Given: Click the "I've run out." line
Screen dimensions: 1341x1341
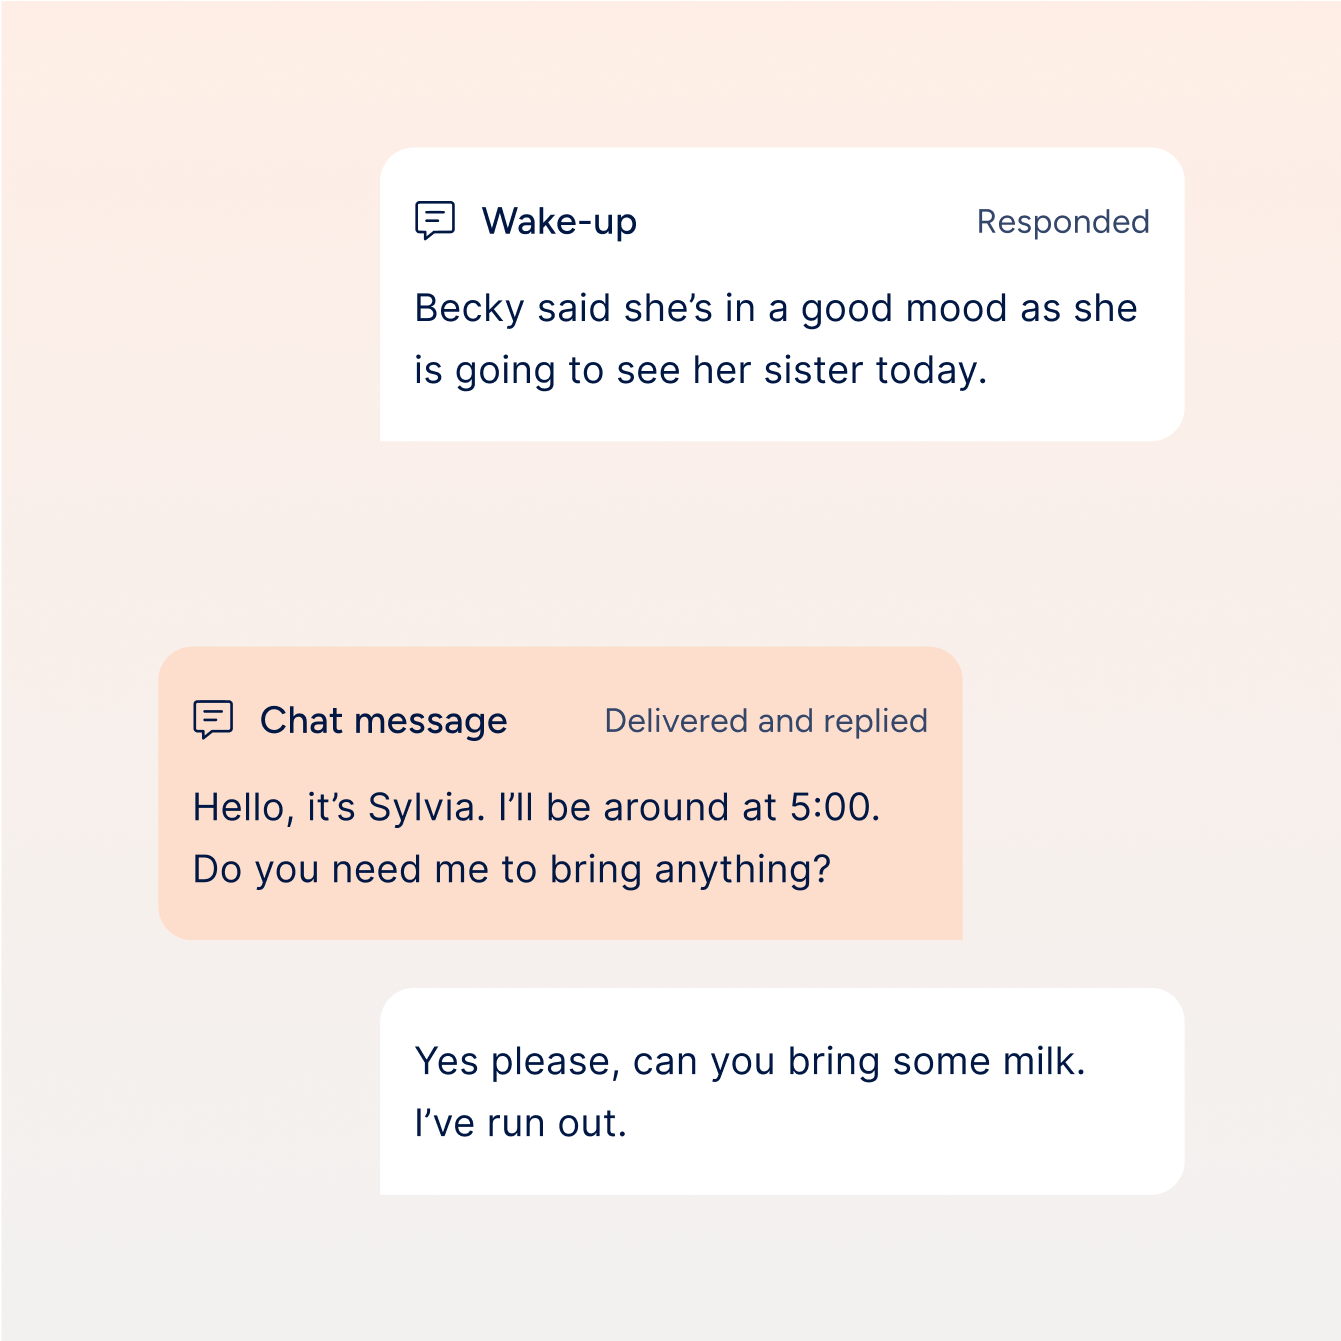Looking at the screenshot, I should 521,1123.
